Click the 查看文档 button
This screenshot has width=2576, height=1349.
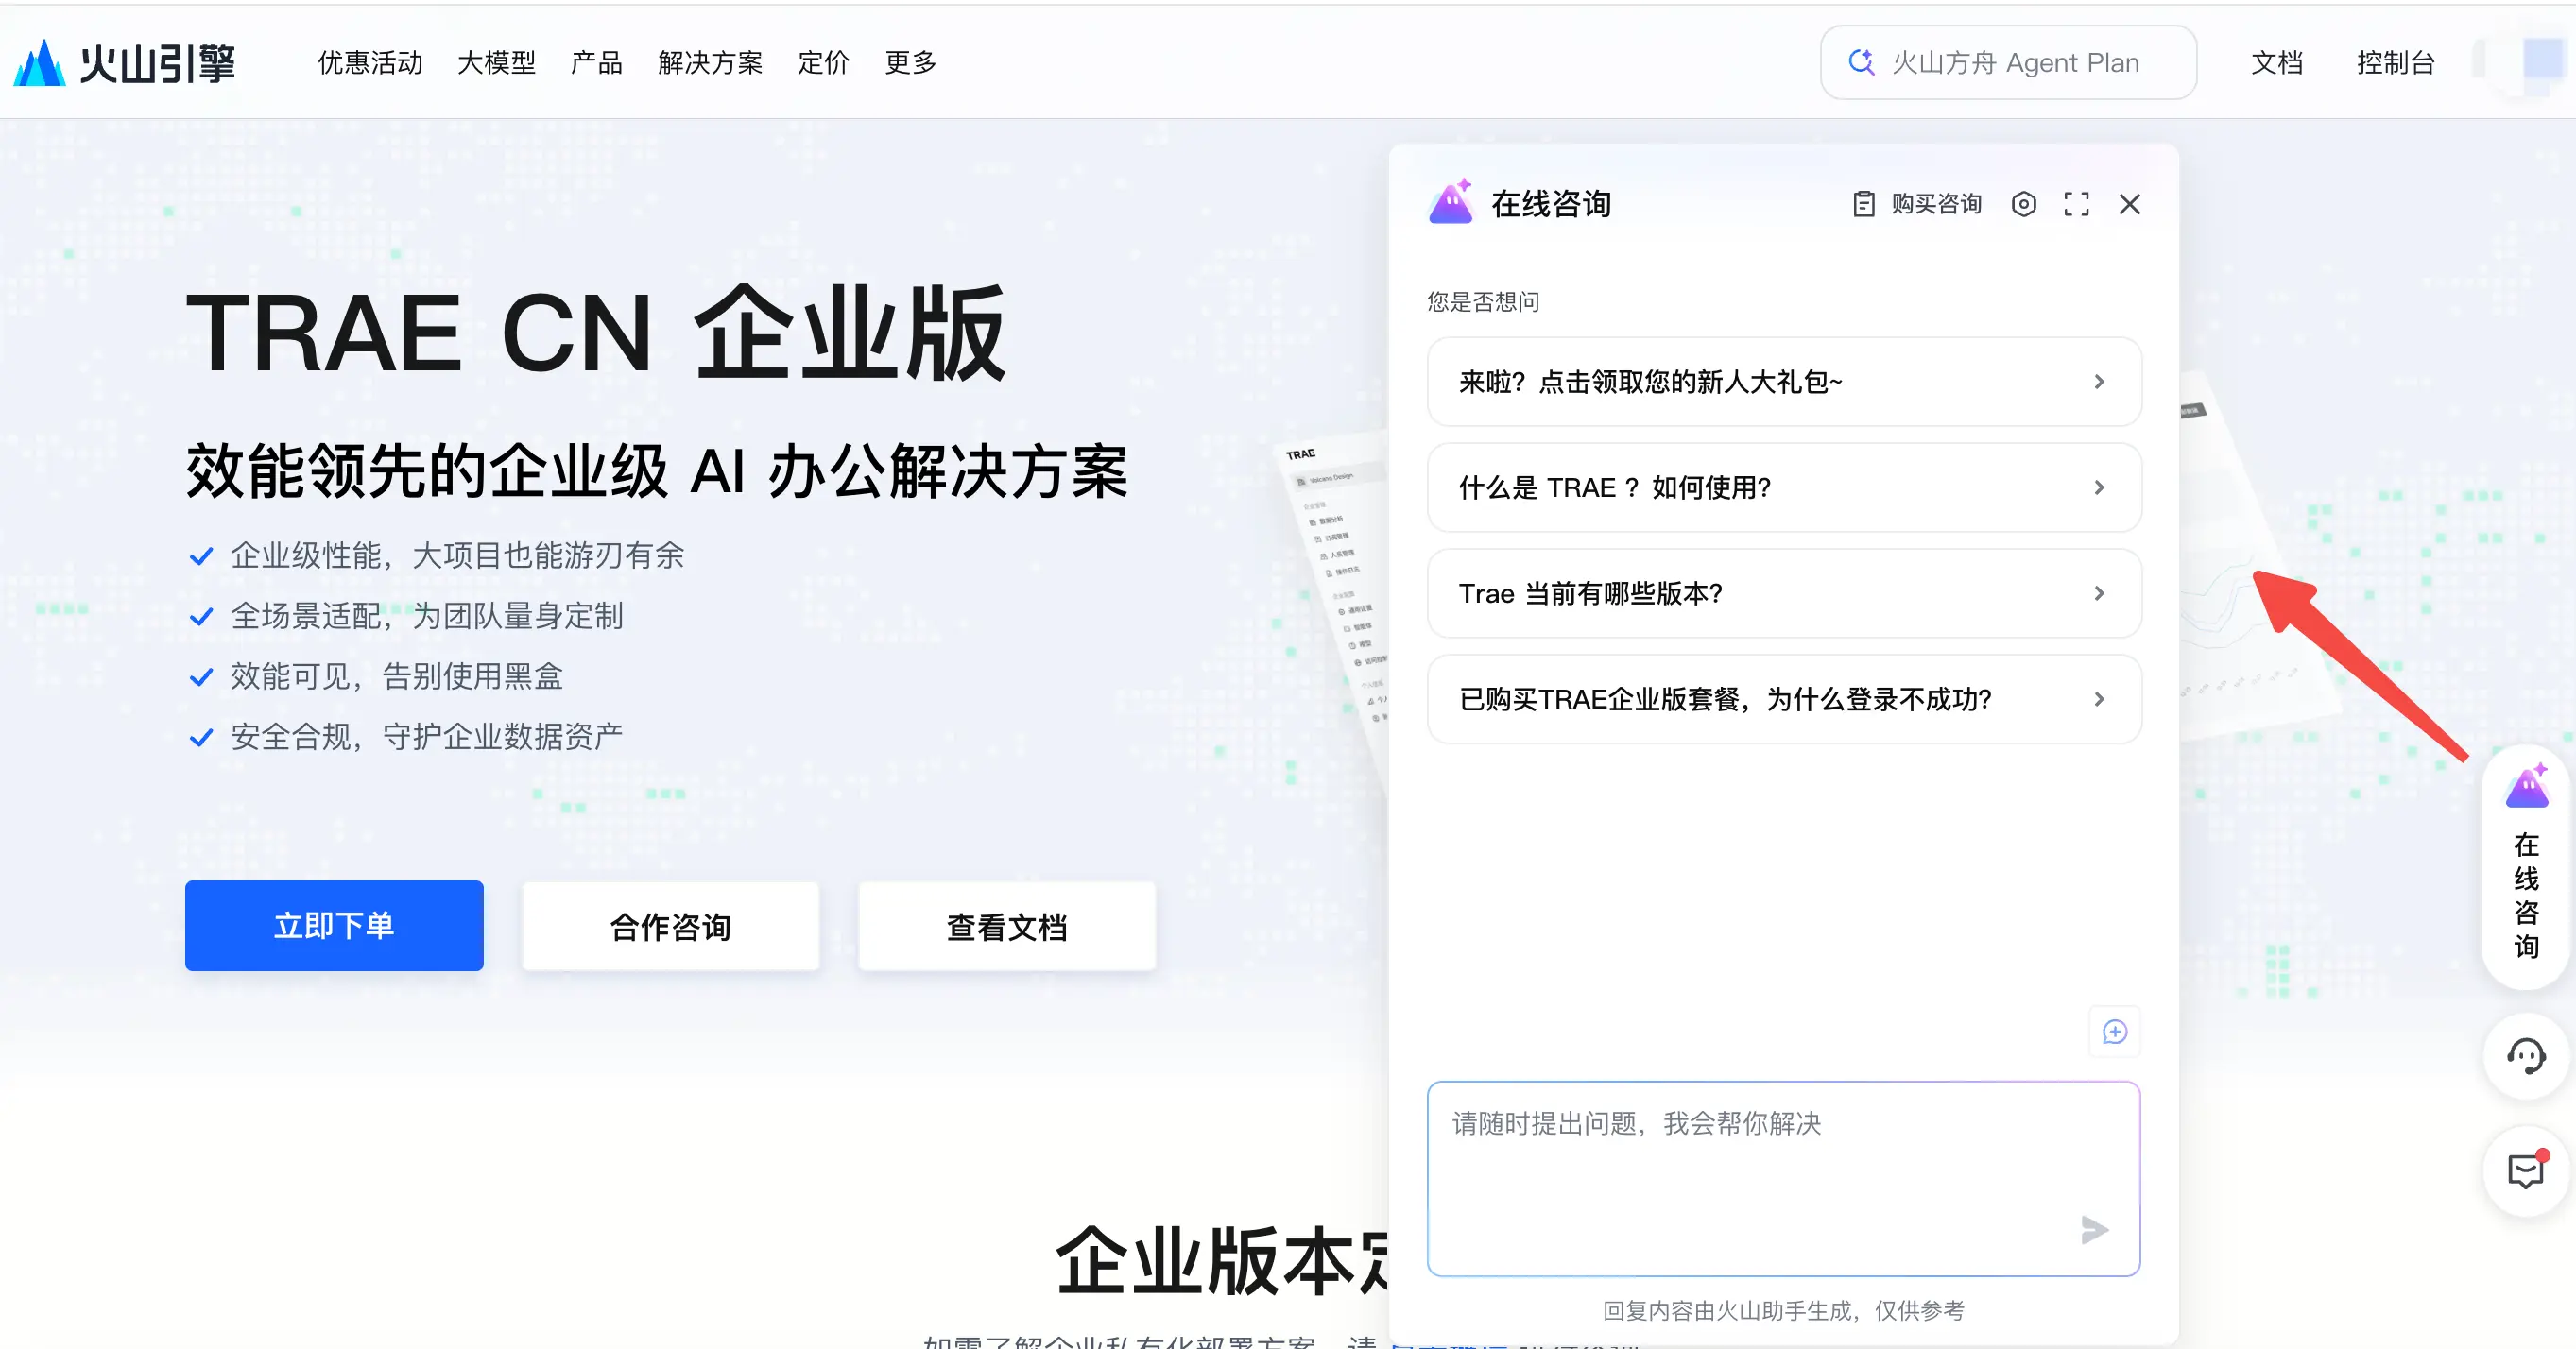click(1007, 925)
